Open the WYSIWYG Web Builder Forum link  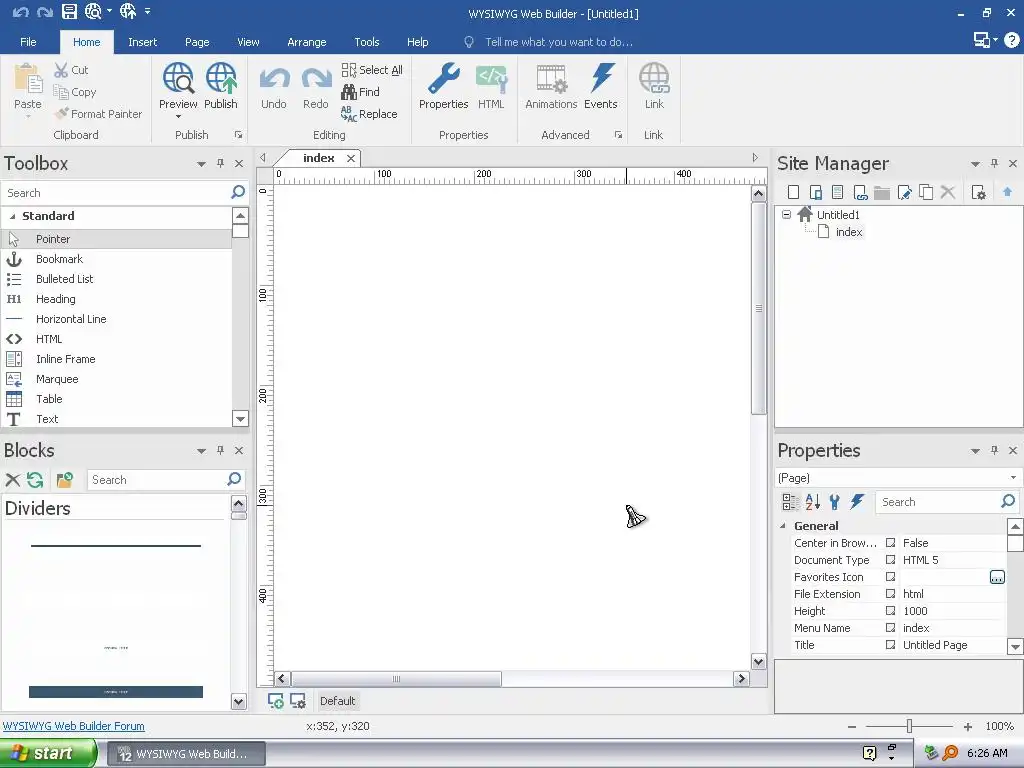(x=74, y=726)
